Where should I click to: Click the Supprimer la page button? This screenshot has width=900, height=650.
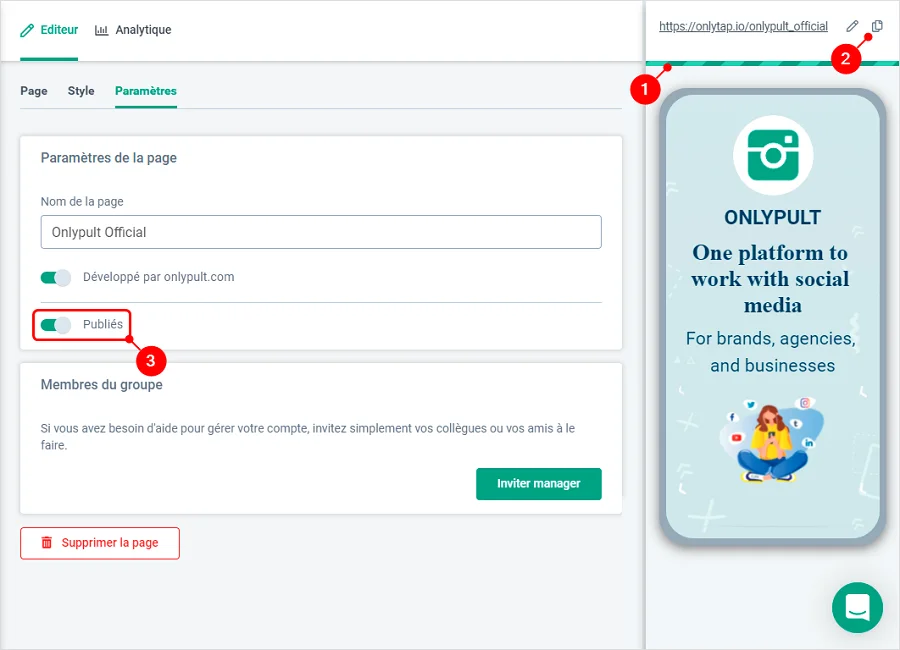pos(100,543)
